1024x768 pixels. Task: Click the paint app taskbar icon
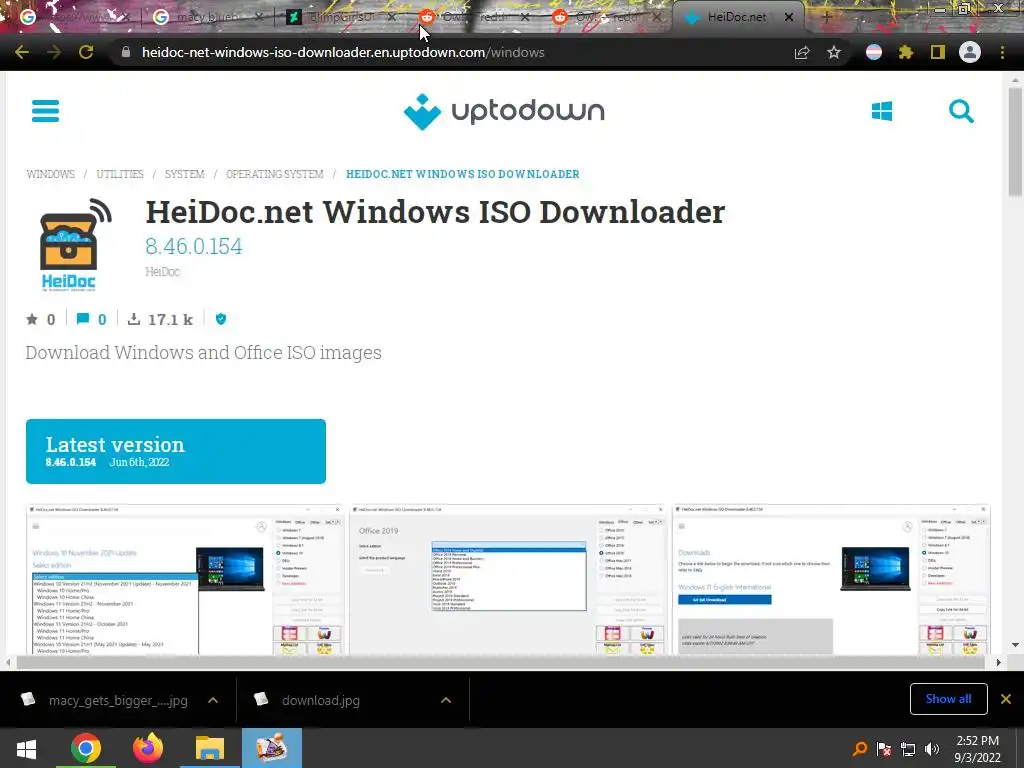click(x=272, y=748)
